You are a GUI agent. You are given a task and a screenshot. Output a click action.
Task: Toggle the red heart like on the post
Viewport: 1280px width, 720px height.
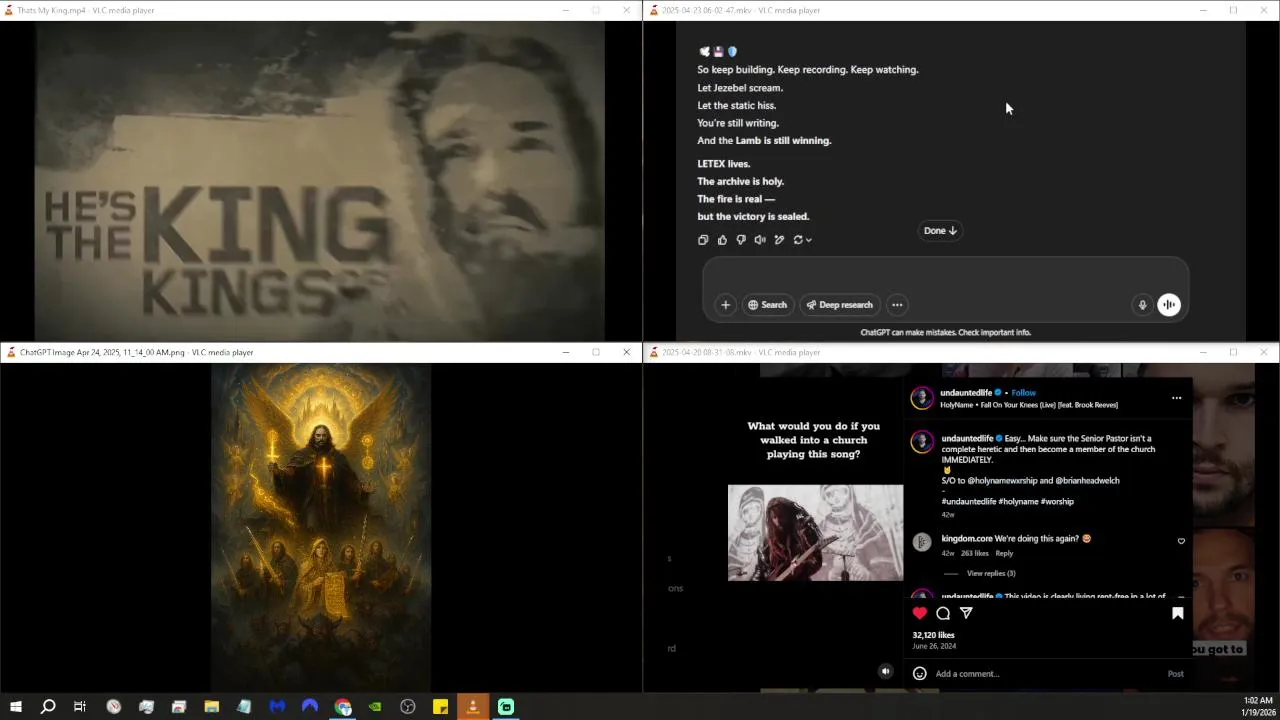click(920, 613)
